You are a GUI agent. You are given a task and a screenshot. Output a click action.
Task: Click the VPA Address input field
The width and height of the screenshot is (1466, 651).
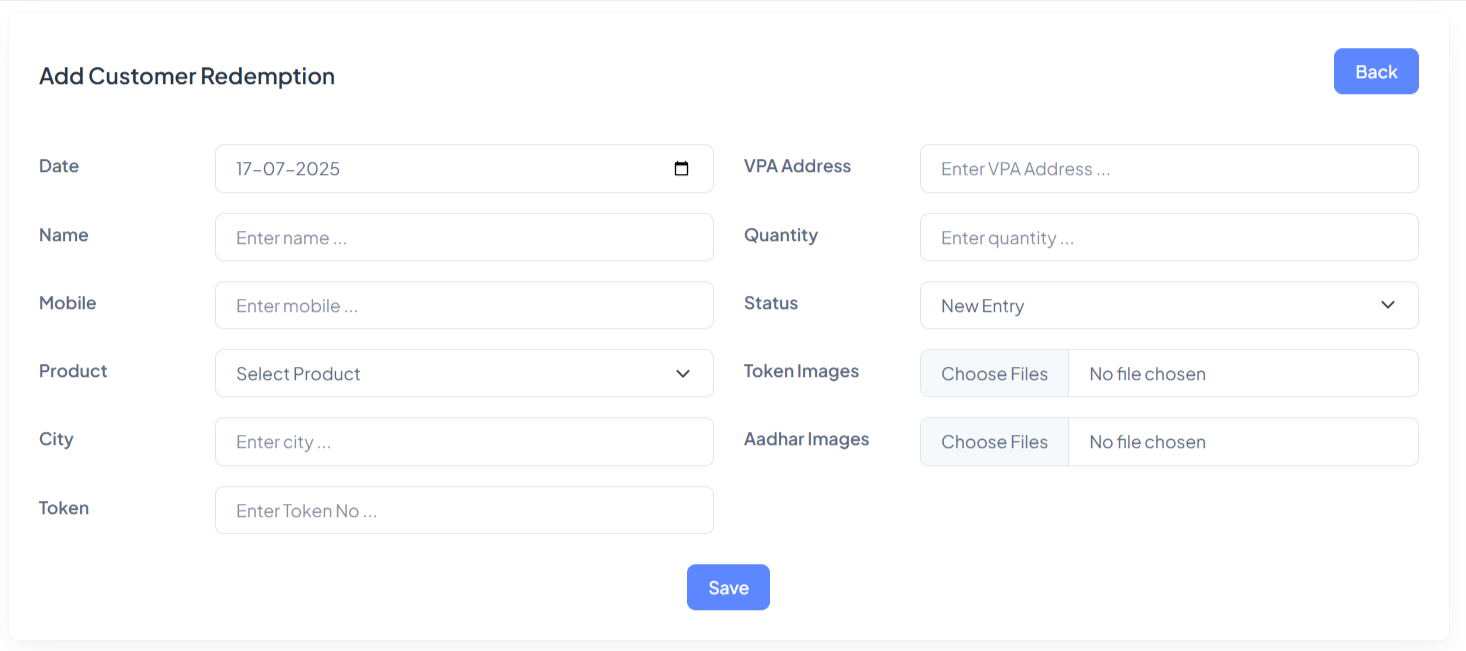point(1169,168)
